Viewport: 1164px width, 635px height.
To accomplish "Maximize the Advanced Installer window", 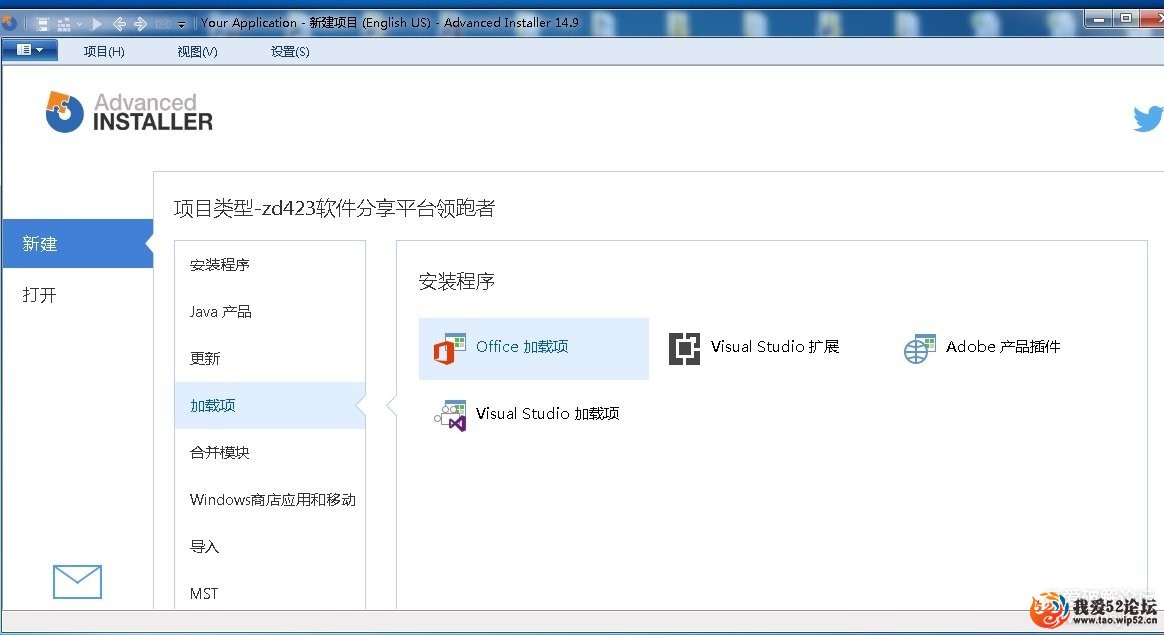I will pyautogui.click(x=1126, y=19).
